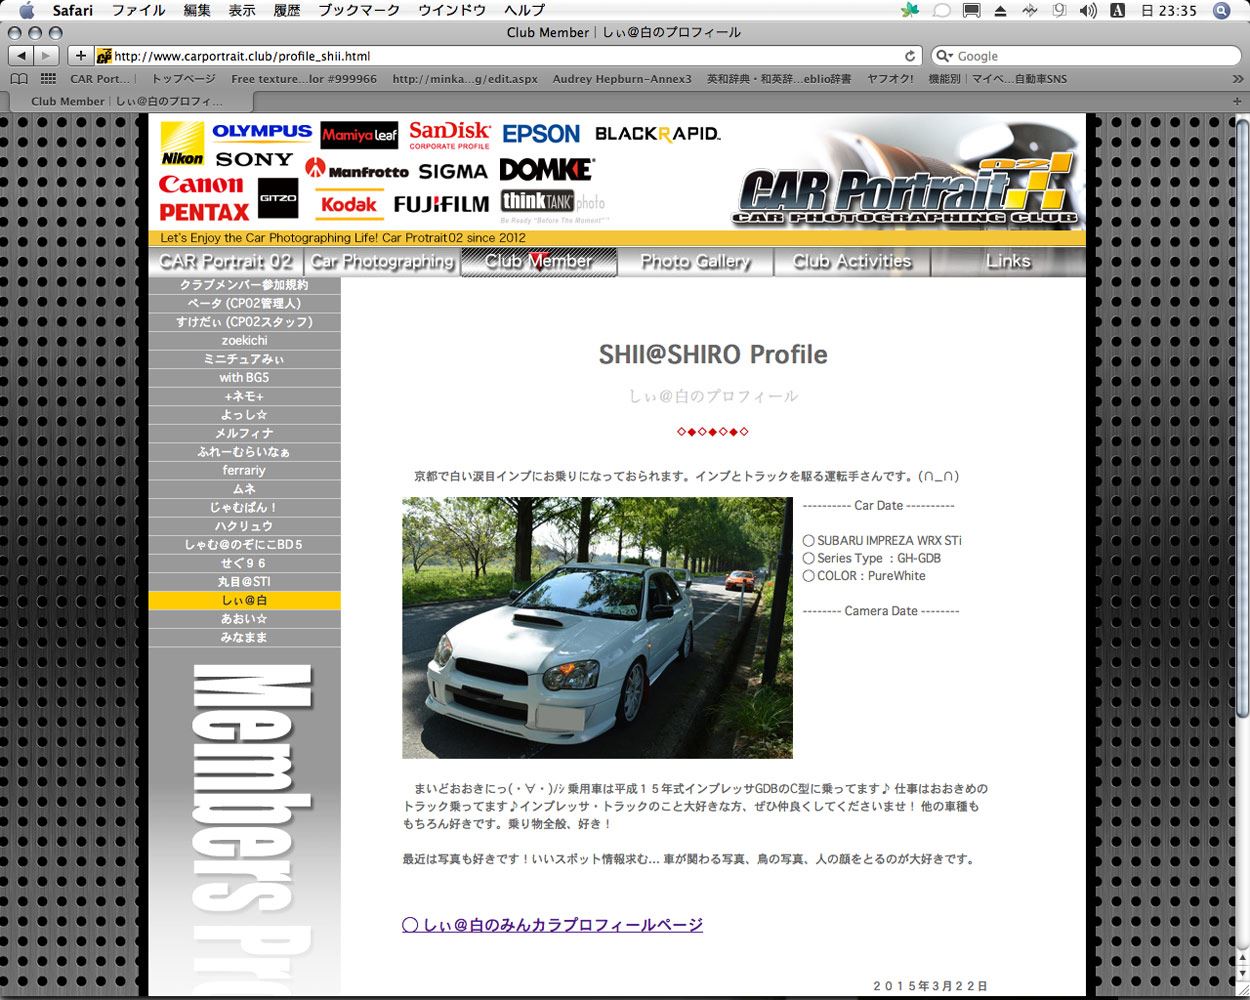Screen dimensions: 1250x1000
Task: Open the ブックマーク menu
Action: point(359,10)
